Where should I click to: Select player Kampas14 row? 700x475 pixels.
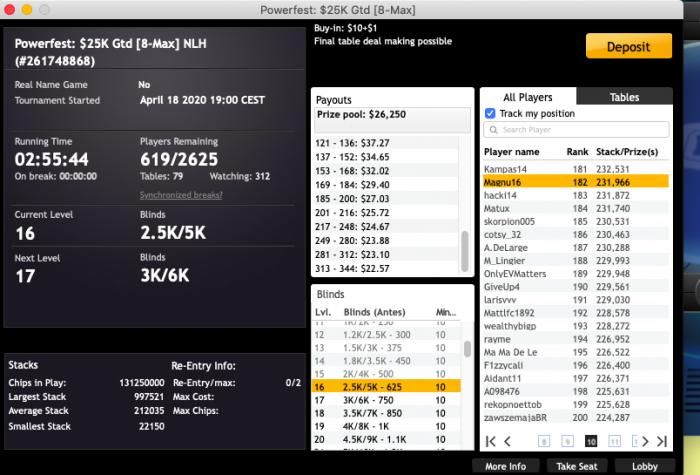pyautogui.click(x=576, y=169)
